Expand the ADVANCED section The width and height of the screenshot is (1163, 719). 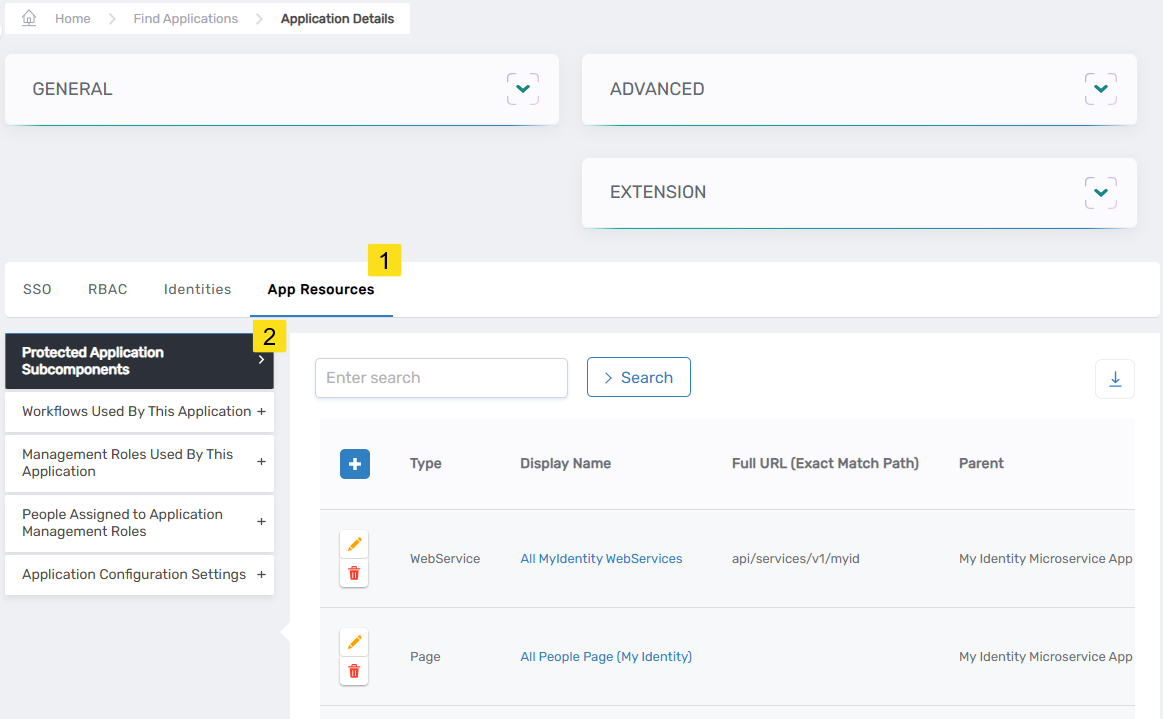pos(1100,88)
